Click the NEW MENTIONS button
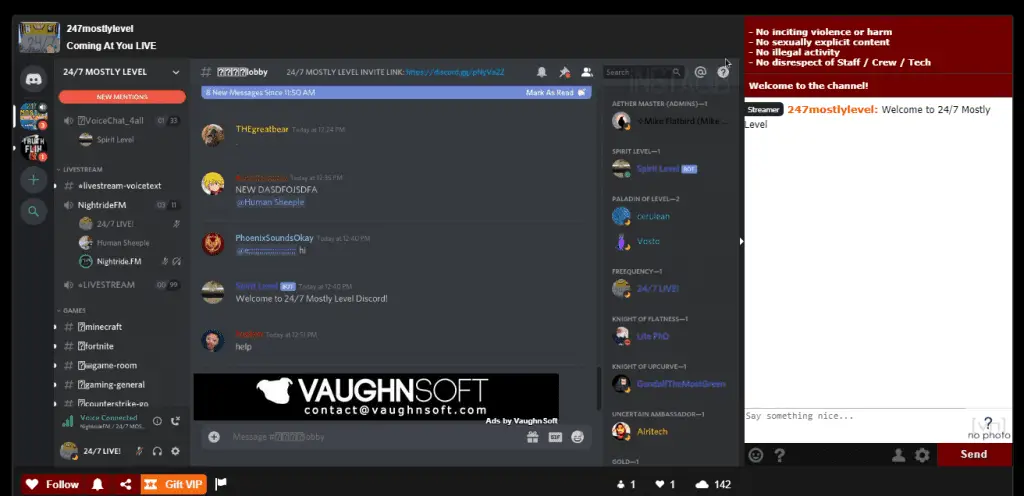Image resolution: width=1024 pixels, height=496 pixels. pos(122,97)
